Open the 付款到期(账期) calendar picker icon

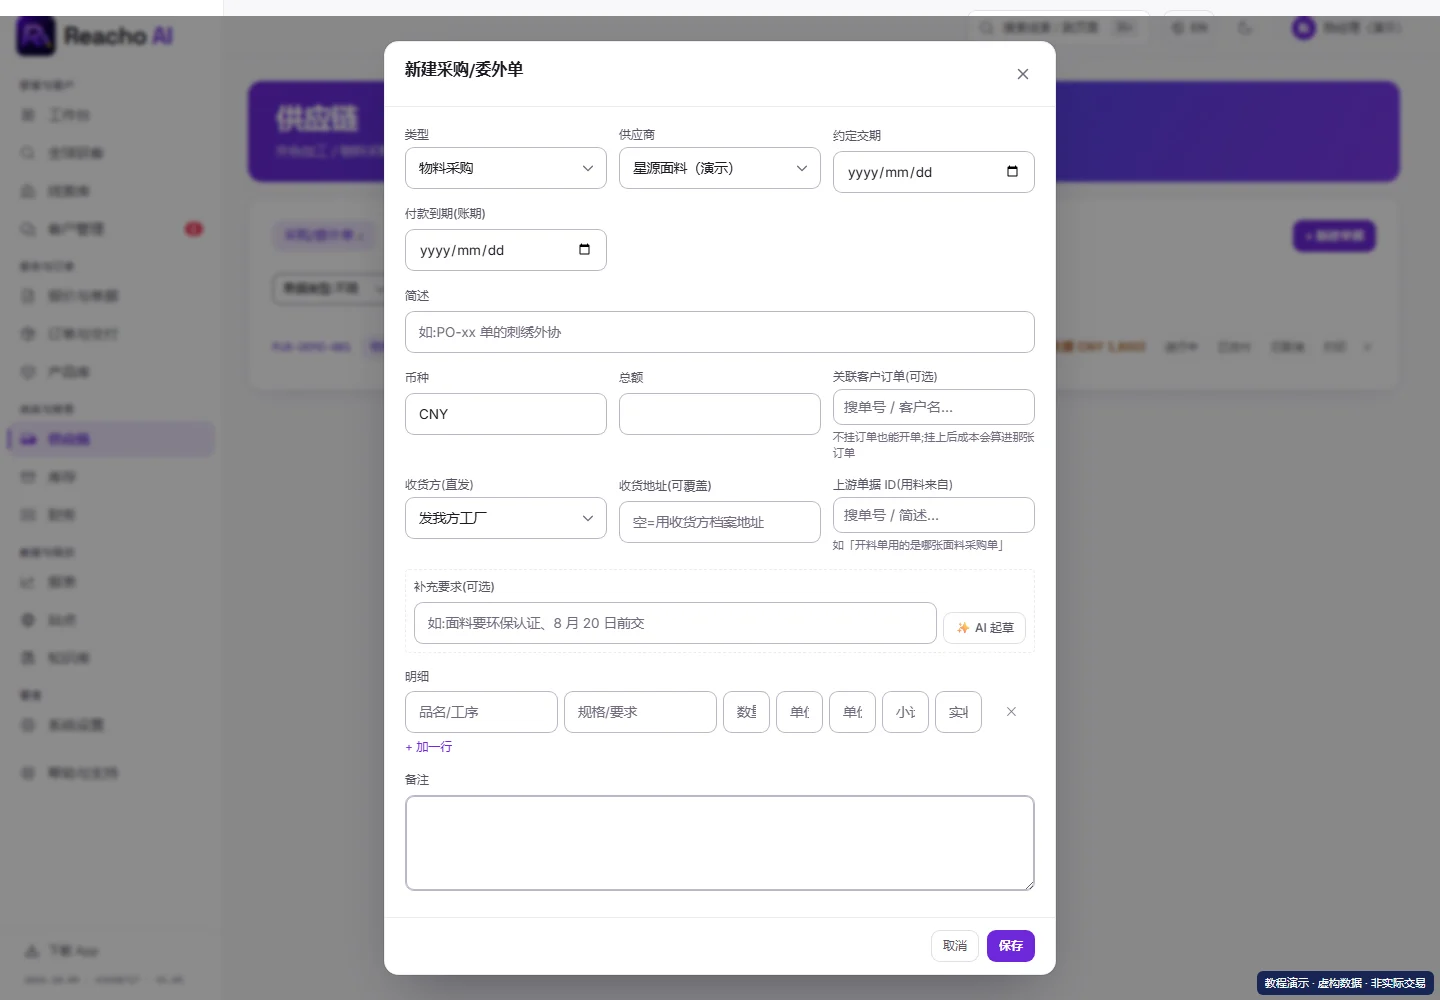pyautogui.click(x=584, y=249)
